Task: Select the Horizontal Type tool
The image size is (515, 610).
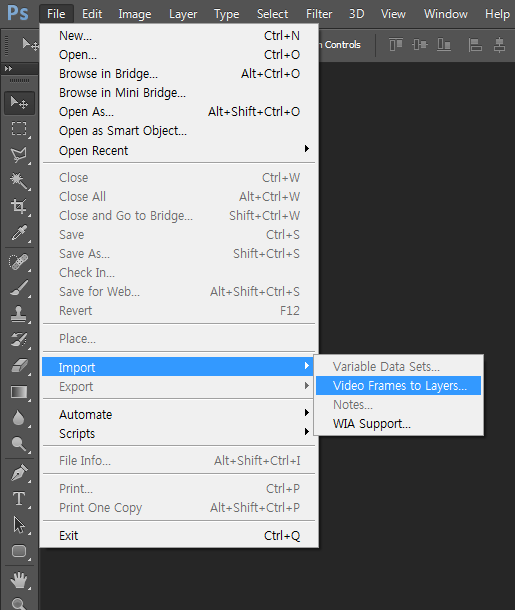Action: [19, 499]
